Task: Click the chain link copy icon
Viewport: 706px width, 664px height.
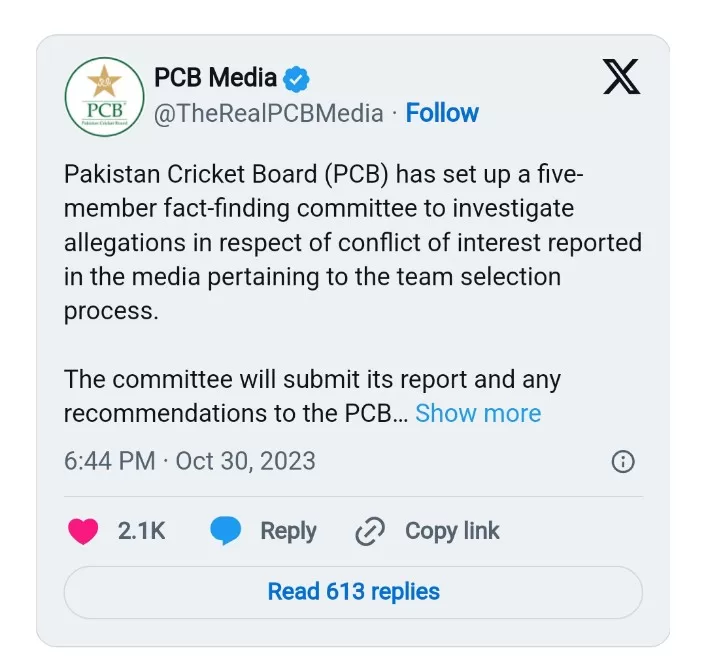Action: pos(370,531)
